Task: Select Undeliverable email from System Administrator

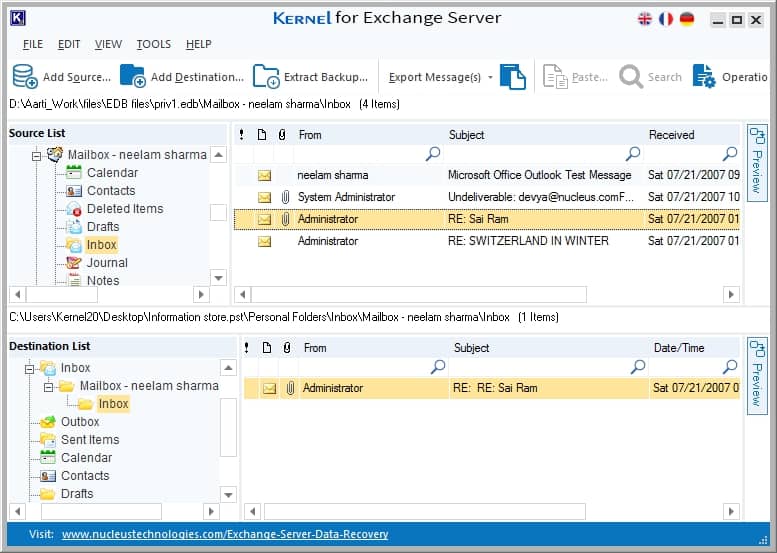Action: (x=487, y=197)
